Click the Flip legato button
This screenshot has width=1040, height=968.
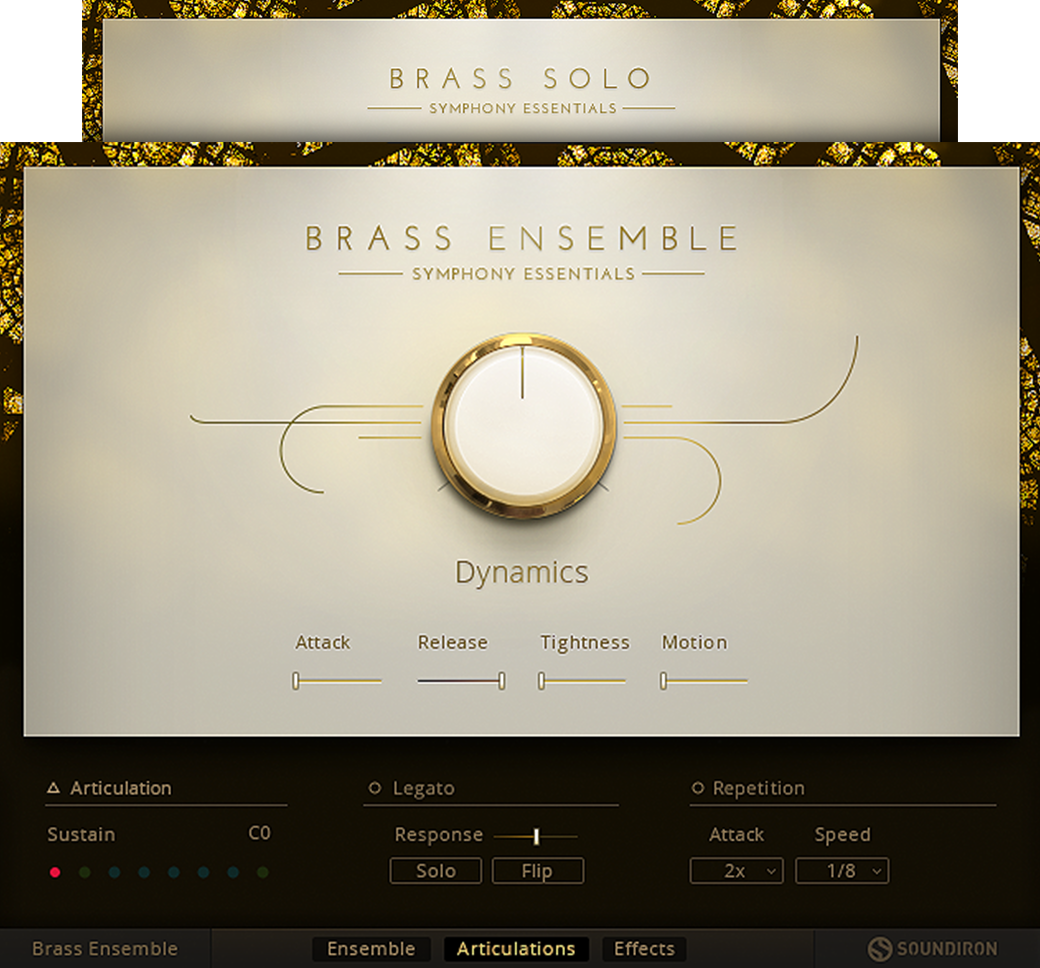click(537, 870)
